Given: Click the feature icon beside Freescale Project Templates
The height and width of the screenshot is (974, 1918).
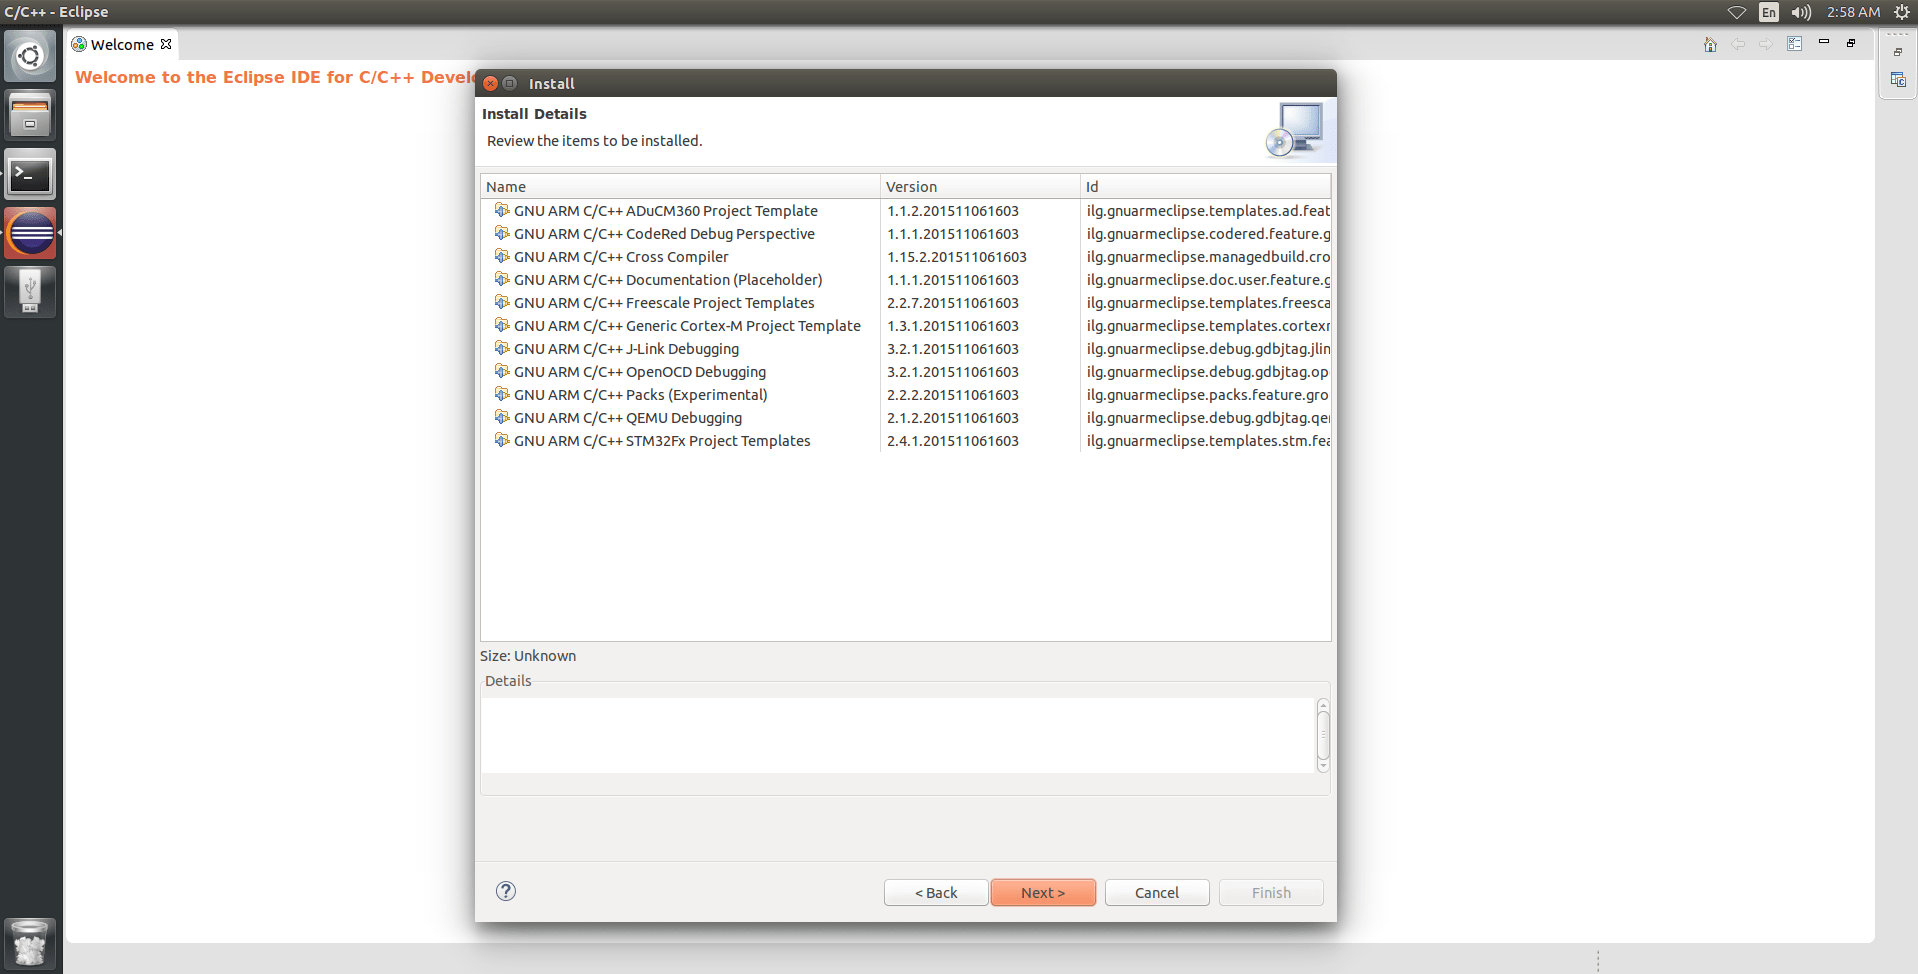Looking at the screenshot, I should [x=502, y=302].
